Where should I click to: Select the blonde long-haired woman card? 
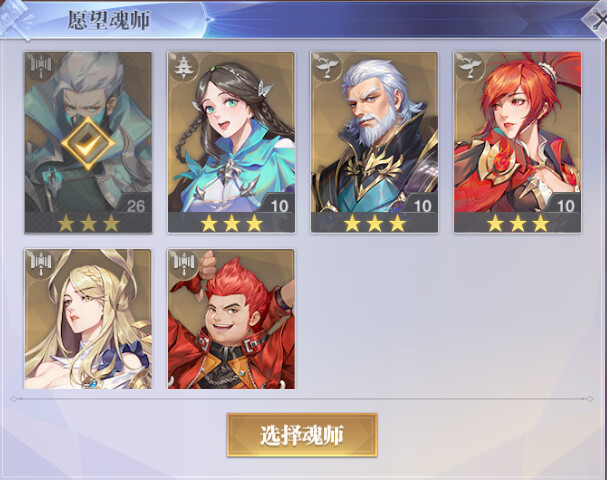tap(88, 319)
